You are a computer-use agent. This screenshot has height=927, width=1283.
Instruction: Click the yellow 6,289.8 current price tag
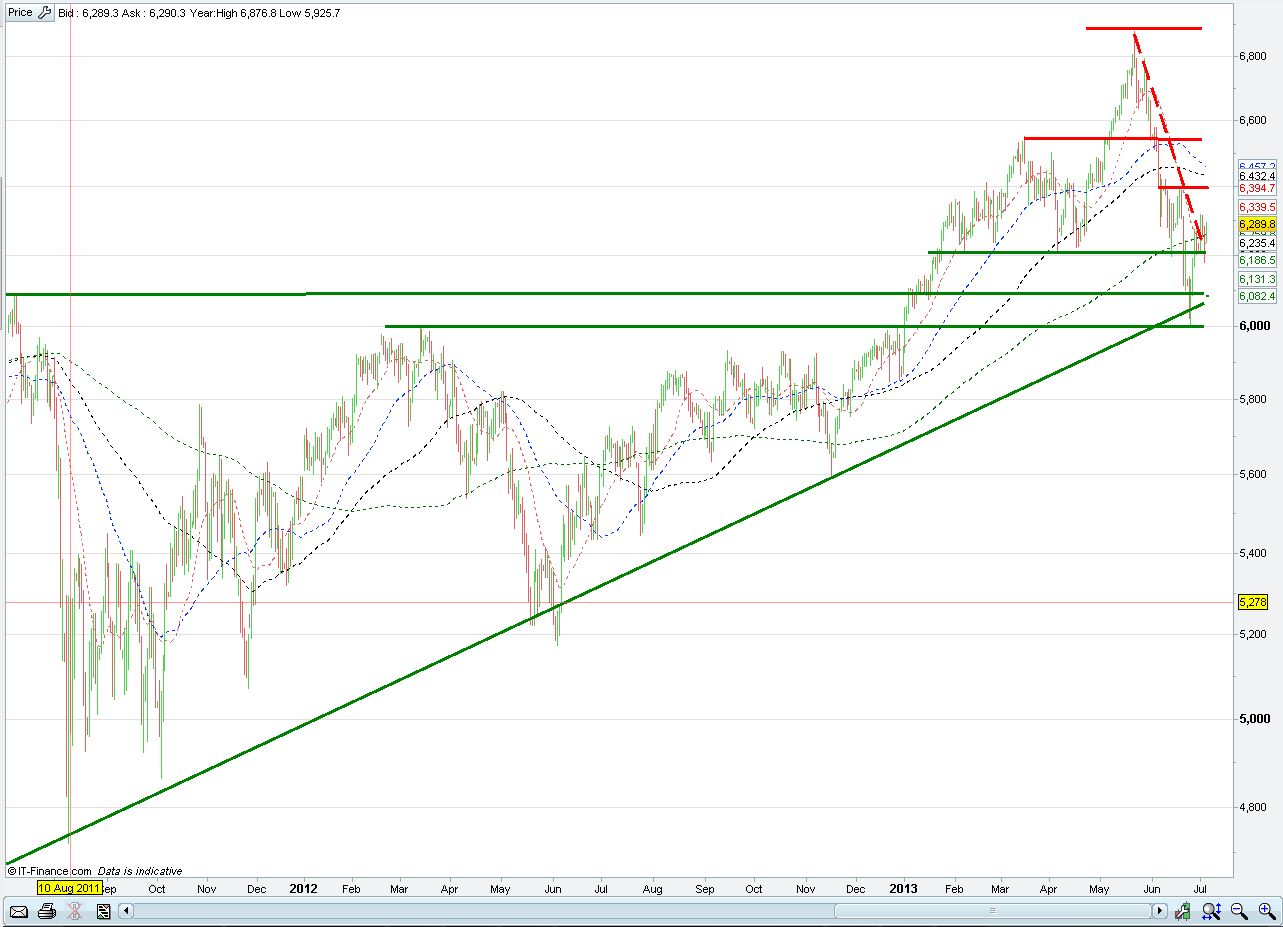(1256, 224)
